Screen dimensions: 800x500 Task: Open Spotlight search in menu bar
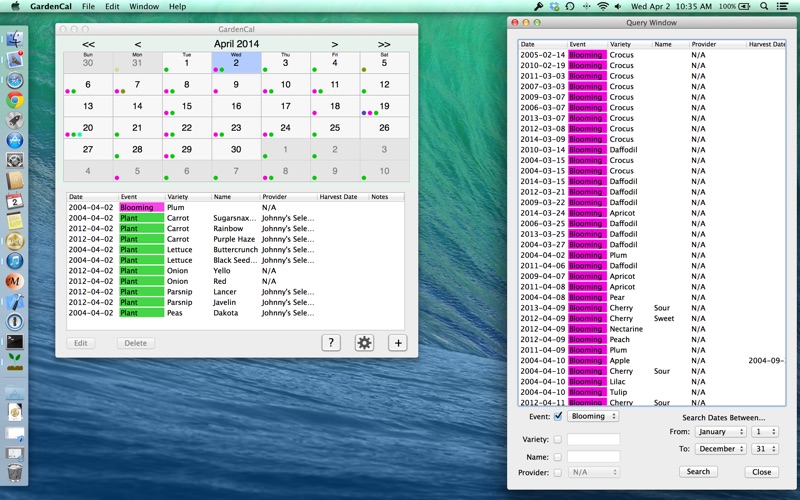click(764, 6)
